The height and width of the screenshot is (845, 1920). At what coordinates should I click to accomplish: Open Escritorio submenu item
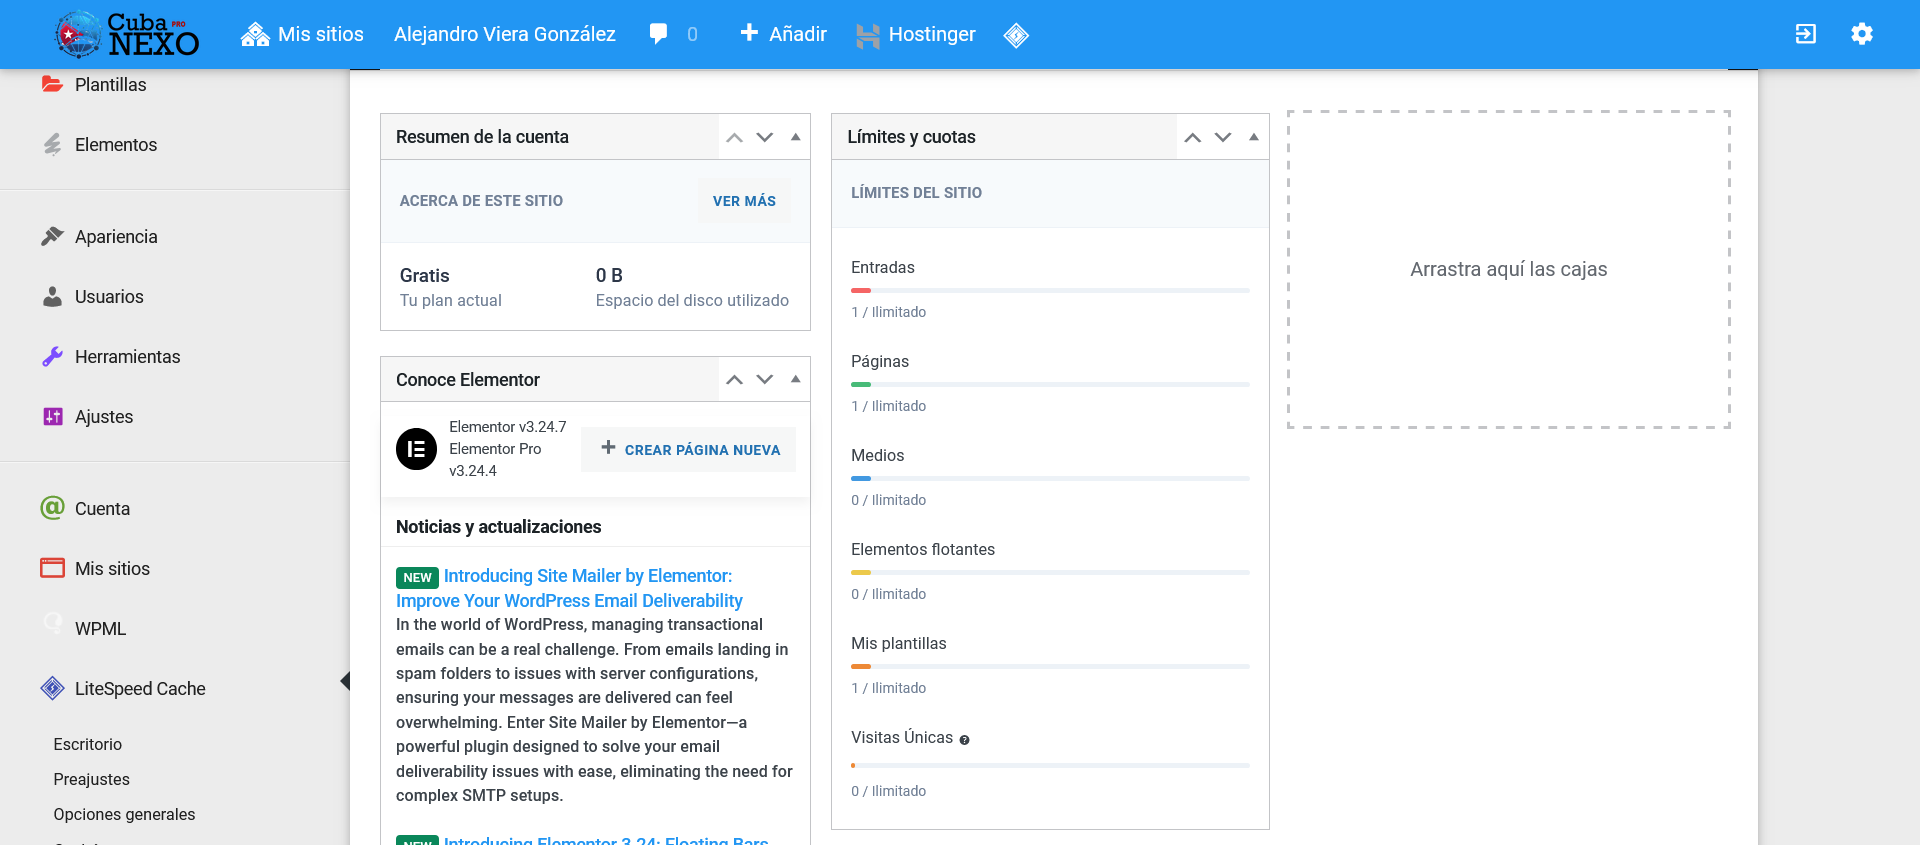[88, 744]
